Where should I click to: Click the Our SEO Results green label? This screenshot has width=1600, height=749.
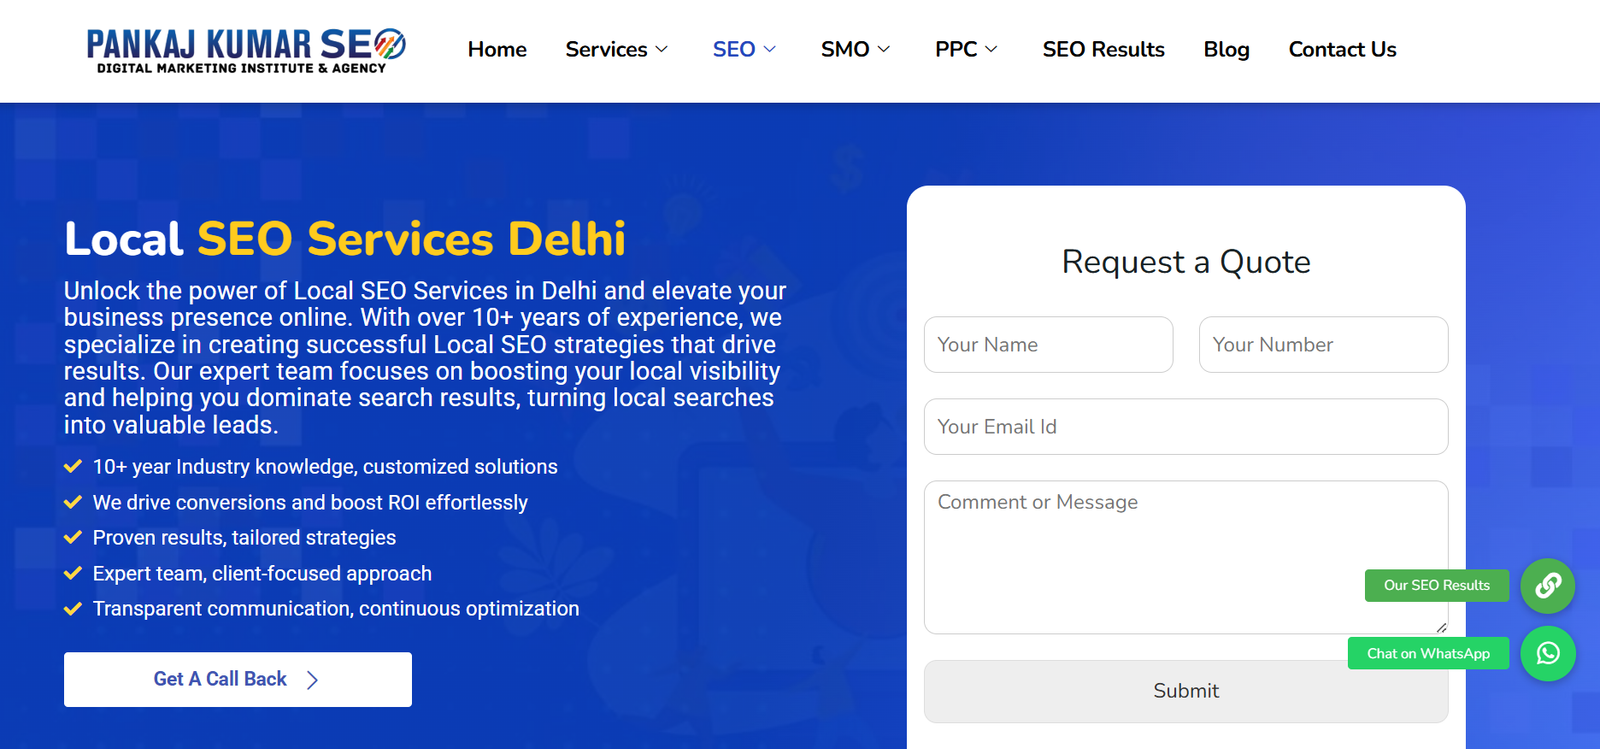(1436, 586)
